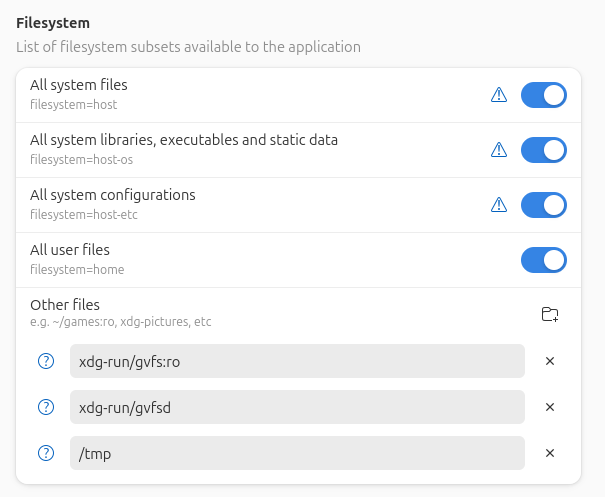Image resolution: width=605 pixels, height=497 pixels.
Task: Select the Other files row label
Action: 65,305
